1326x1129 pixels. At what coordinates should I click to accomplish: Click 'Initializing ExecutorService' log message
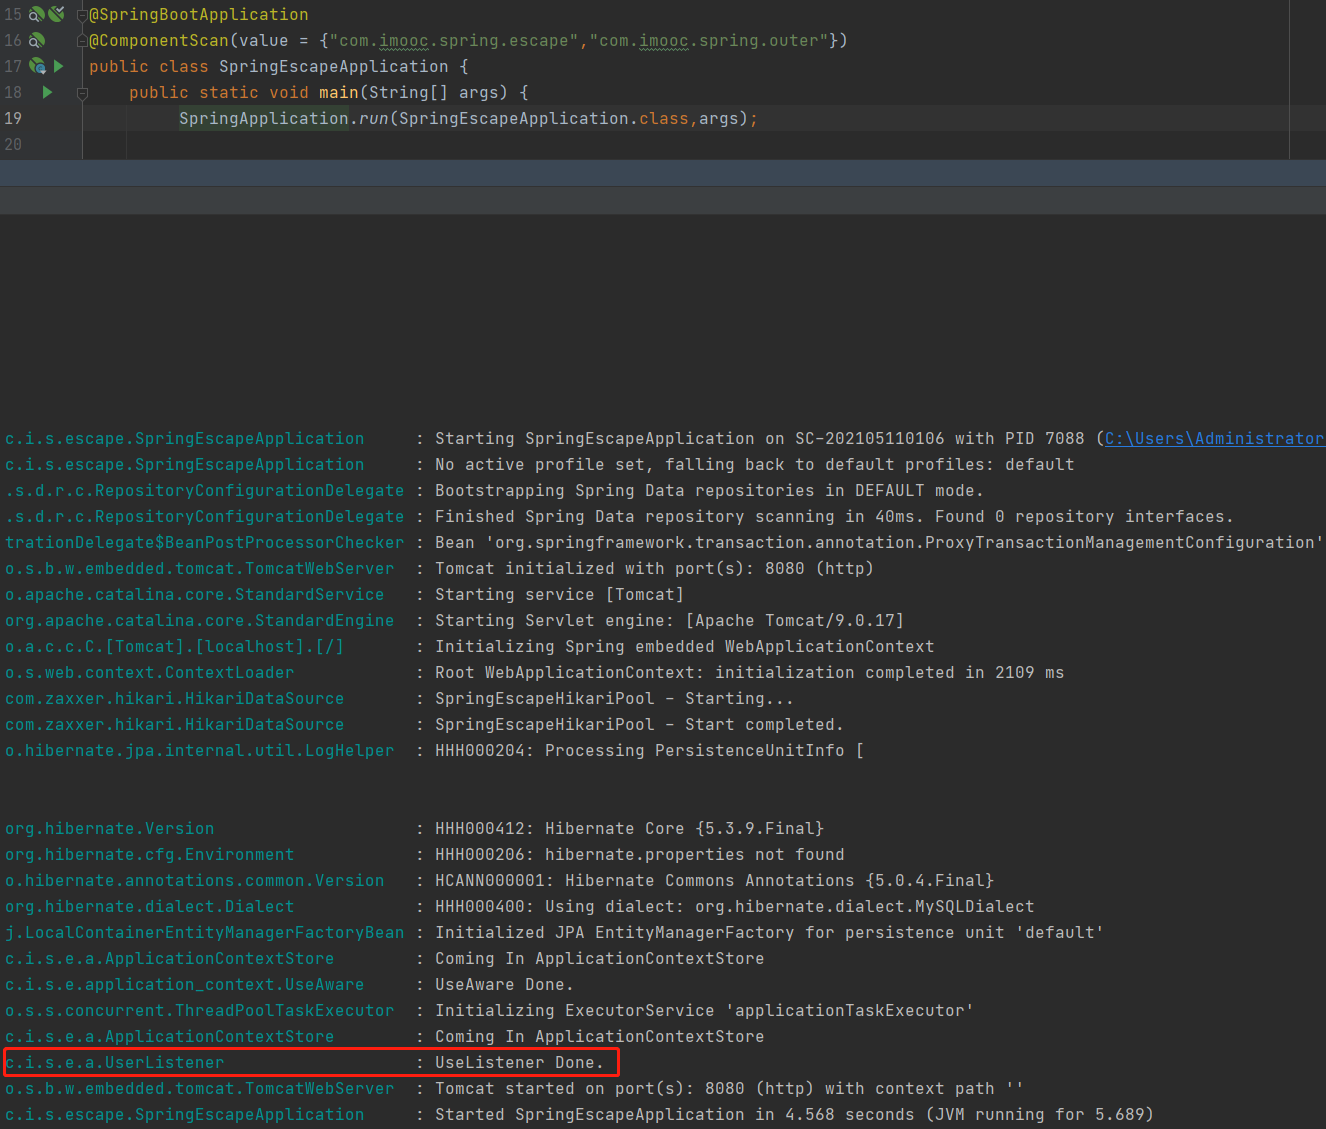click(x=704, y=1010)
